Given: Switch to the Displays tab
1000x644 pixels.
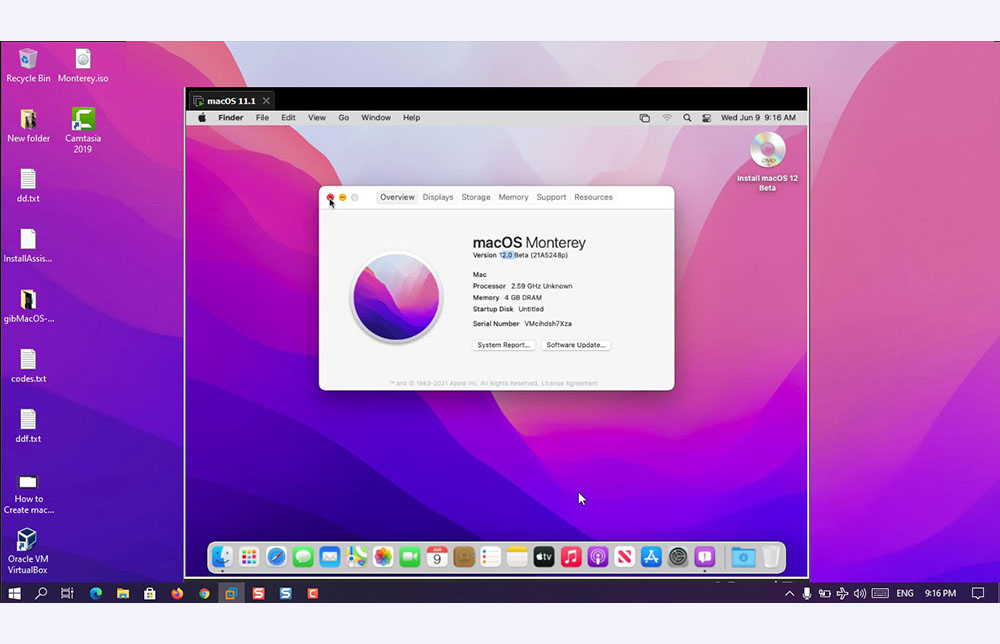Looking at the screenshot, I should [x=438, y=197].
